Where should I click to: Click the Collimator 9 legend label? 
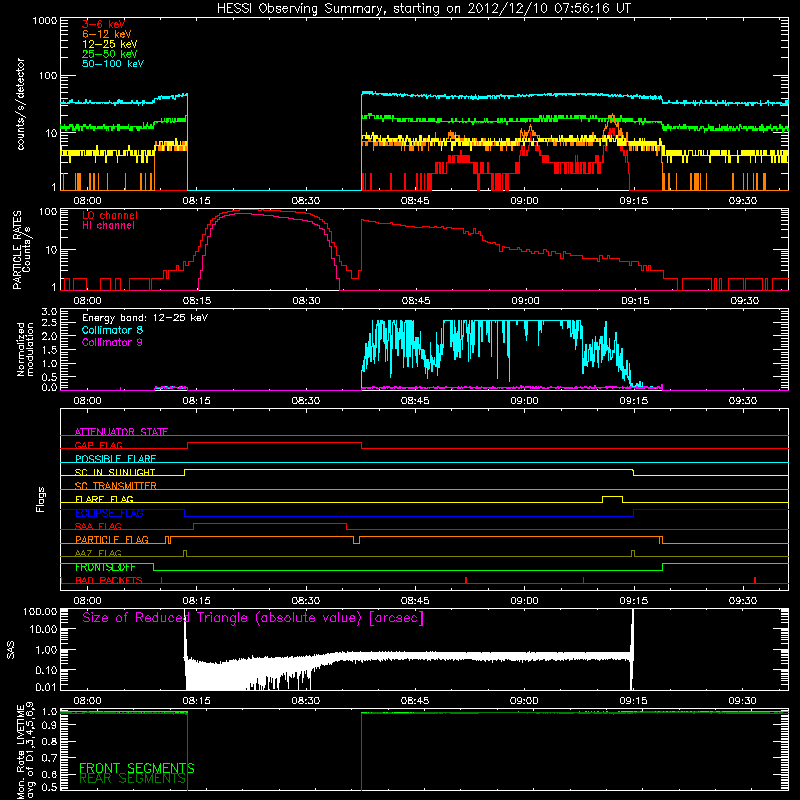[x=112, y=342]
